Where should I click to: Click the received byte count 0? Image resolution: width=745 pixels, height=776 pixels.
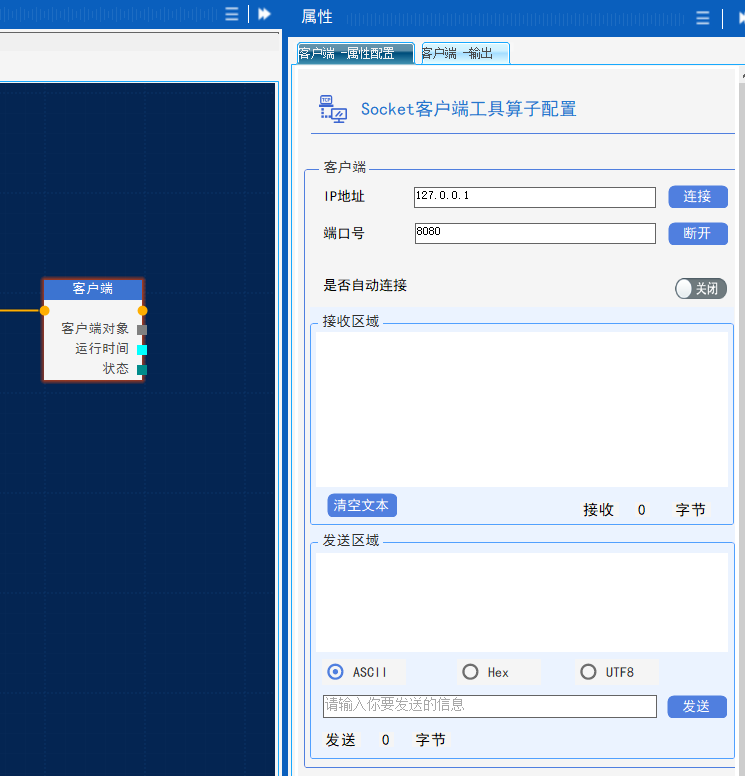pos(642,510)
